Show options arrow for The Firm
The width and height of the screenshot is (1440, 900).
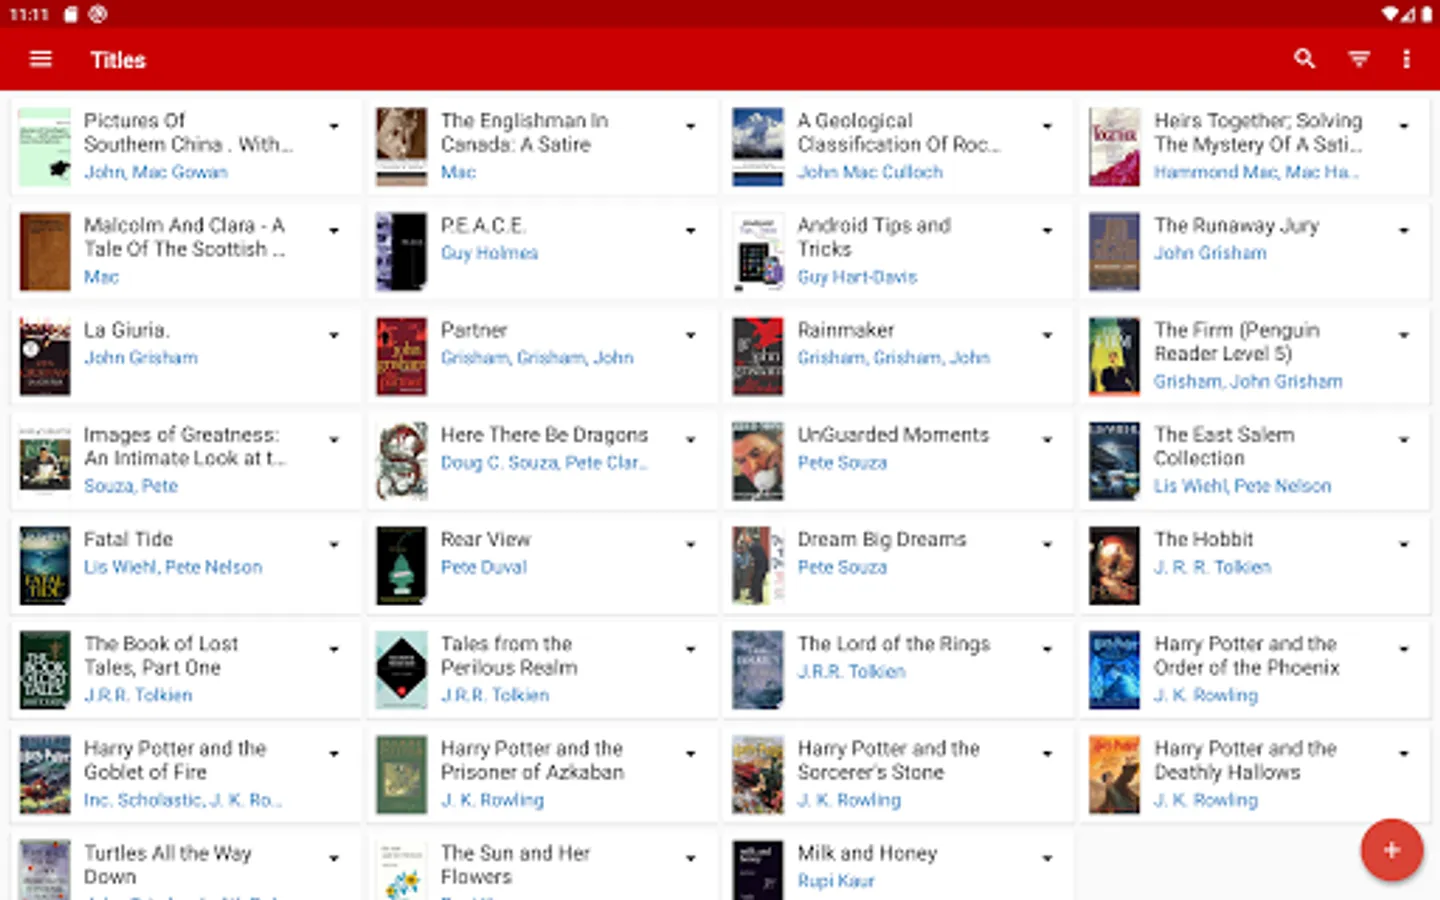pyautogui.click(x=1404, y=335)
